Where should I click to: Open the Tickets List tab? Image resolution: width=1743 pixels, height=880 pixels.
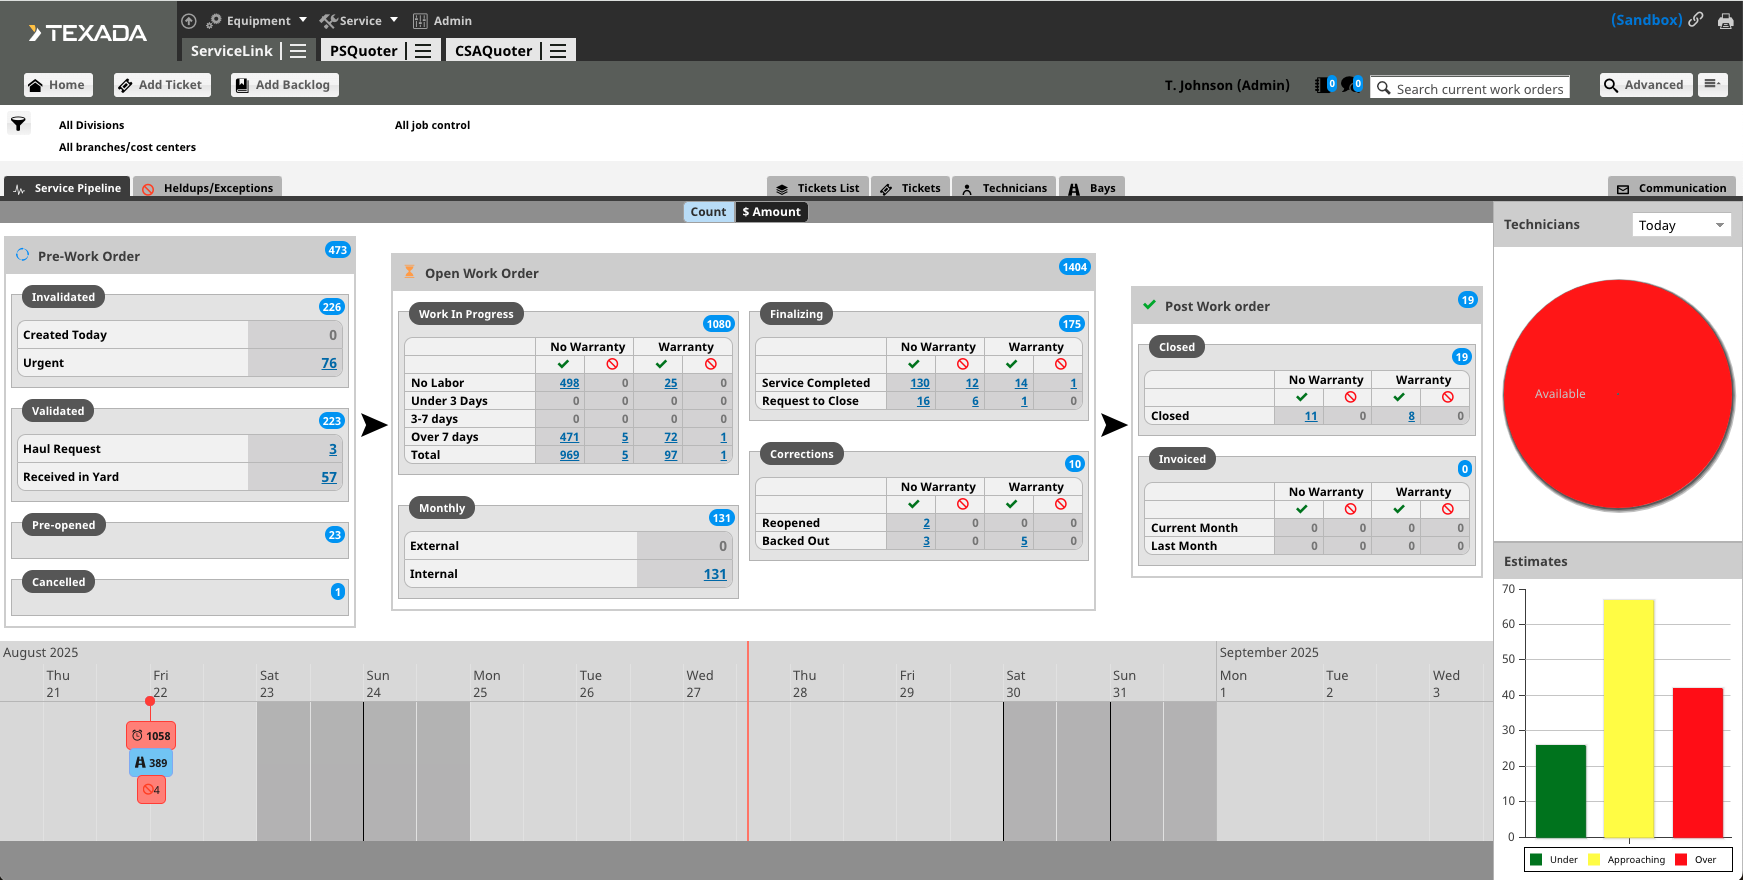818,188
